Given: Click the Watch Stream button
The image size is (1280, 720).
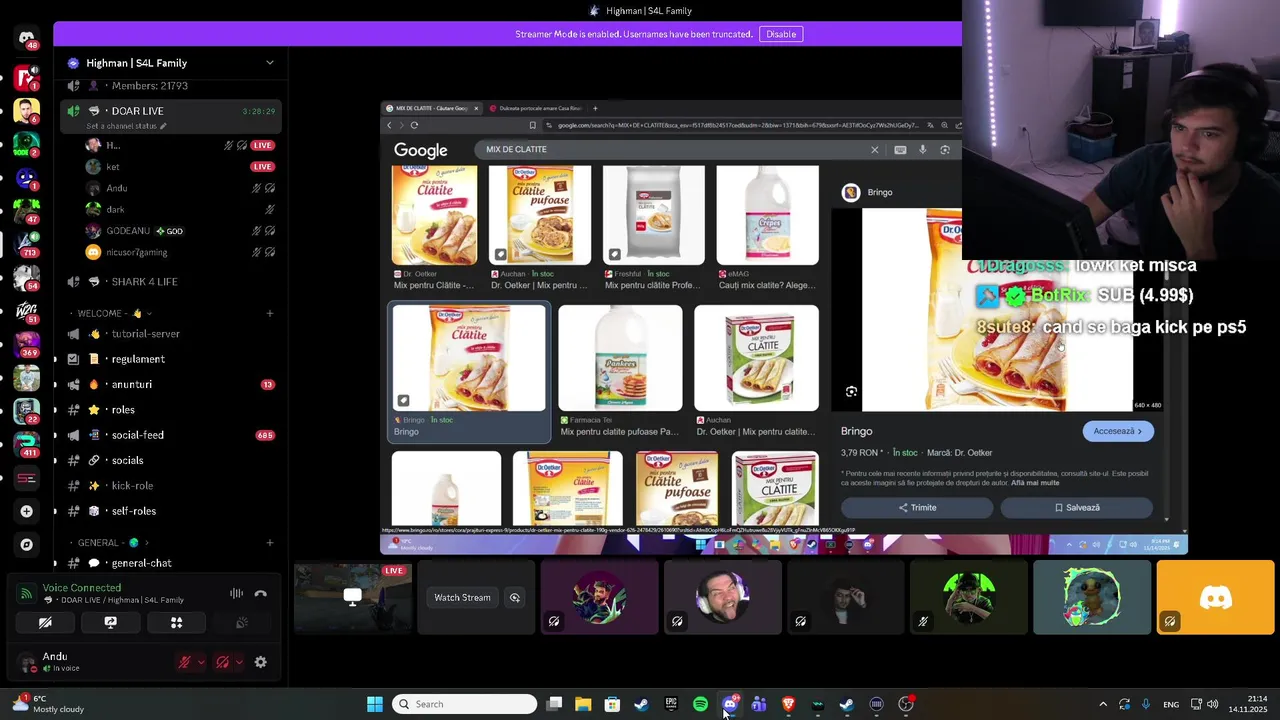Looking at the screenshot, I should point(462,598).
